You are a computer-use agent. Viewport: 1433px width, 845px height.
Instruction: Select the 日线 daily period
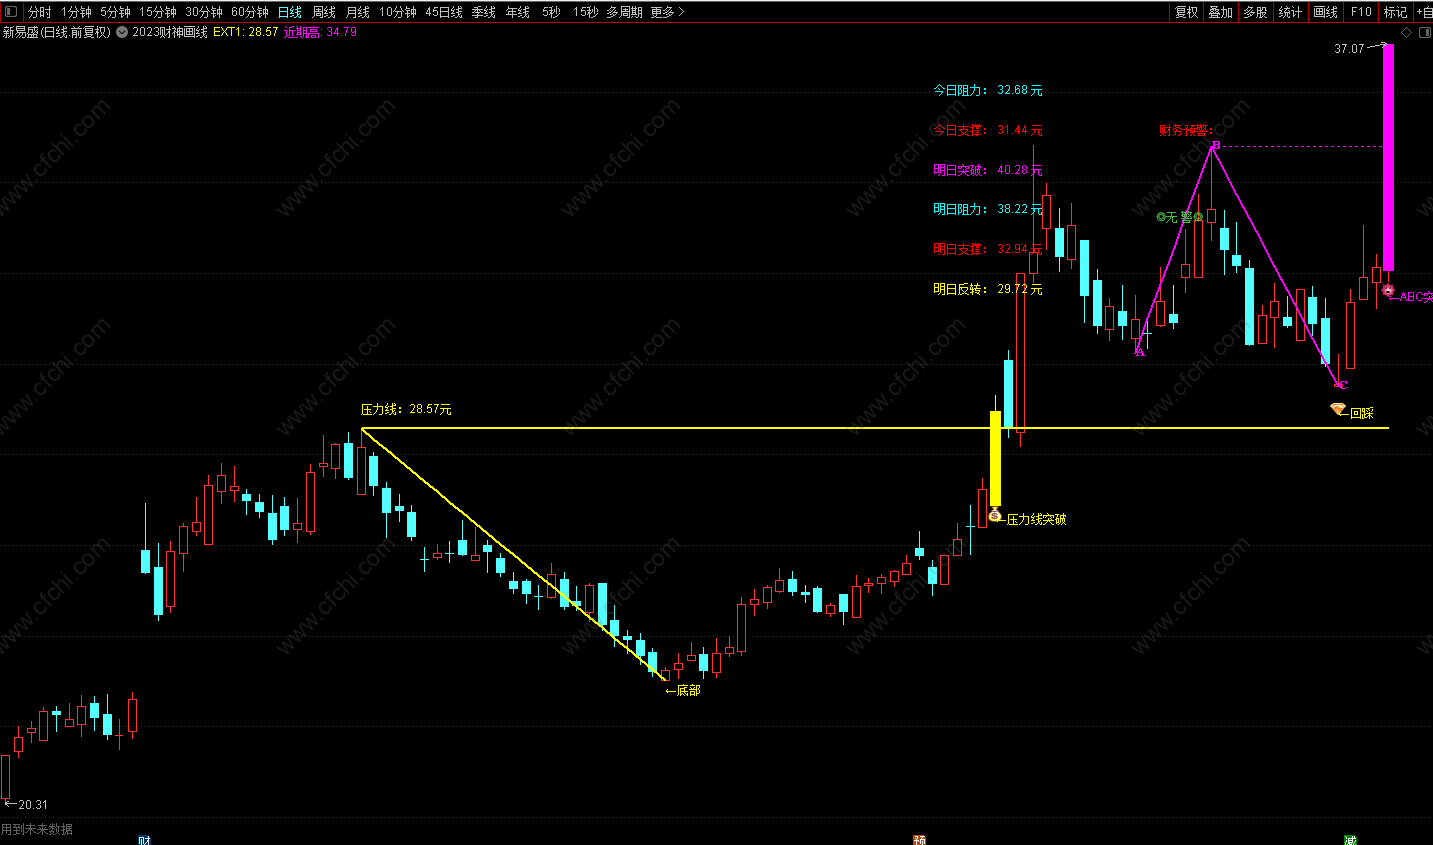point(290,12)
